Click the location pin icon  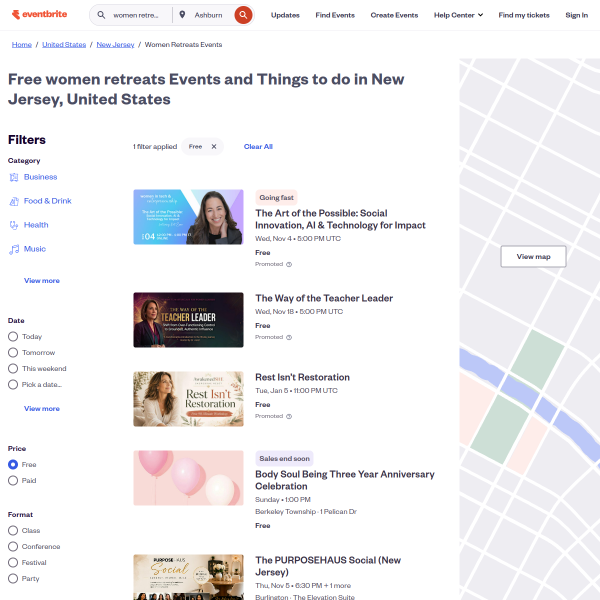183,15
